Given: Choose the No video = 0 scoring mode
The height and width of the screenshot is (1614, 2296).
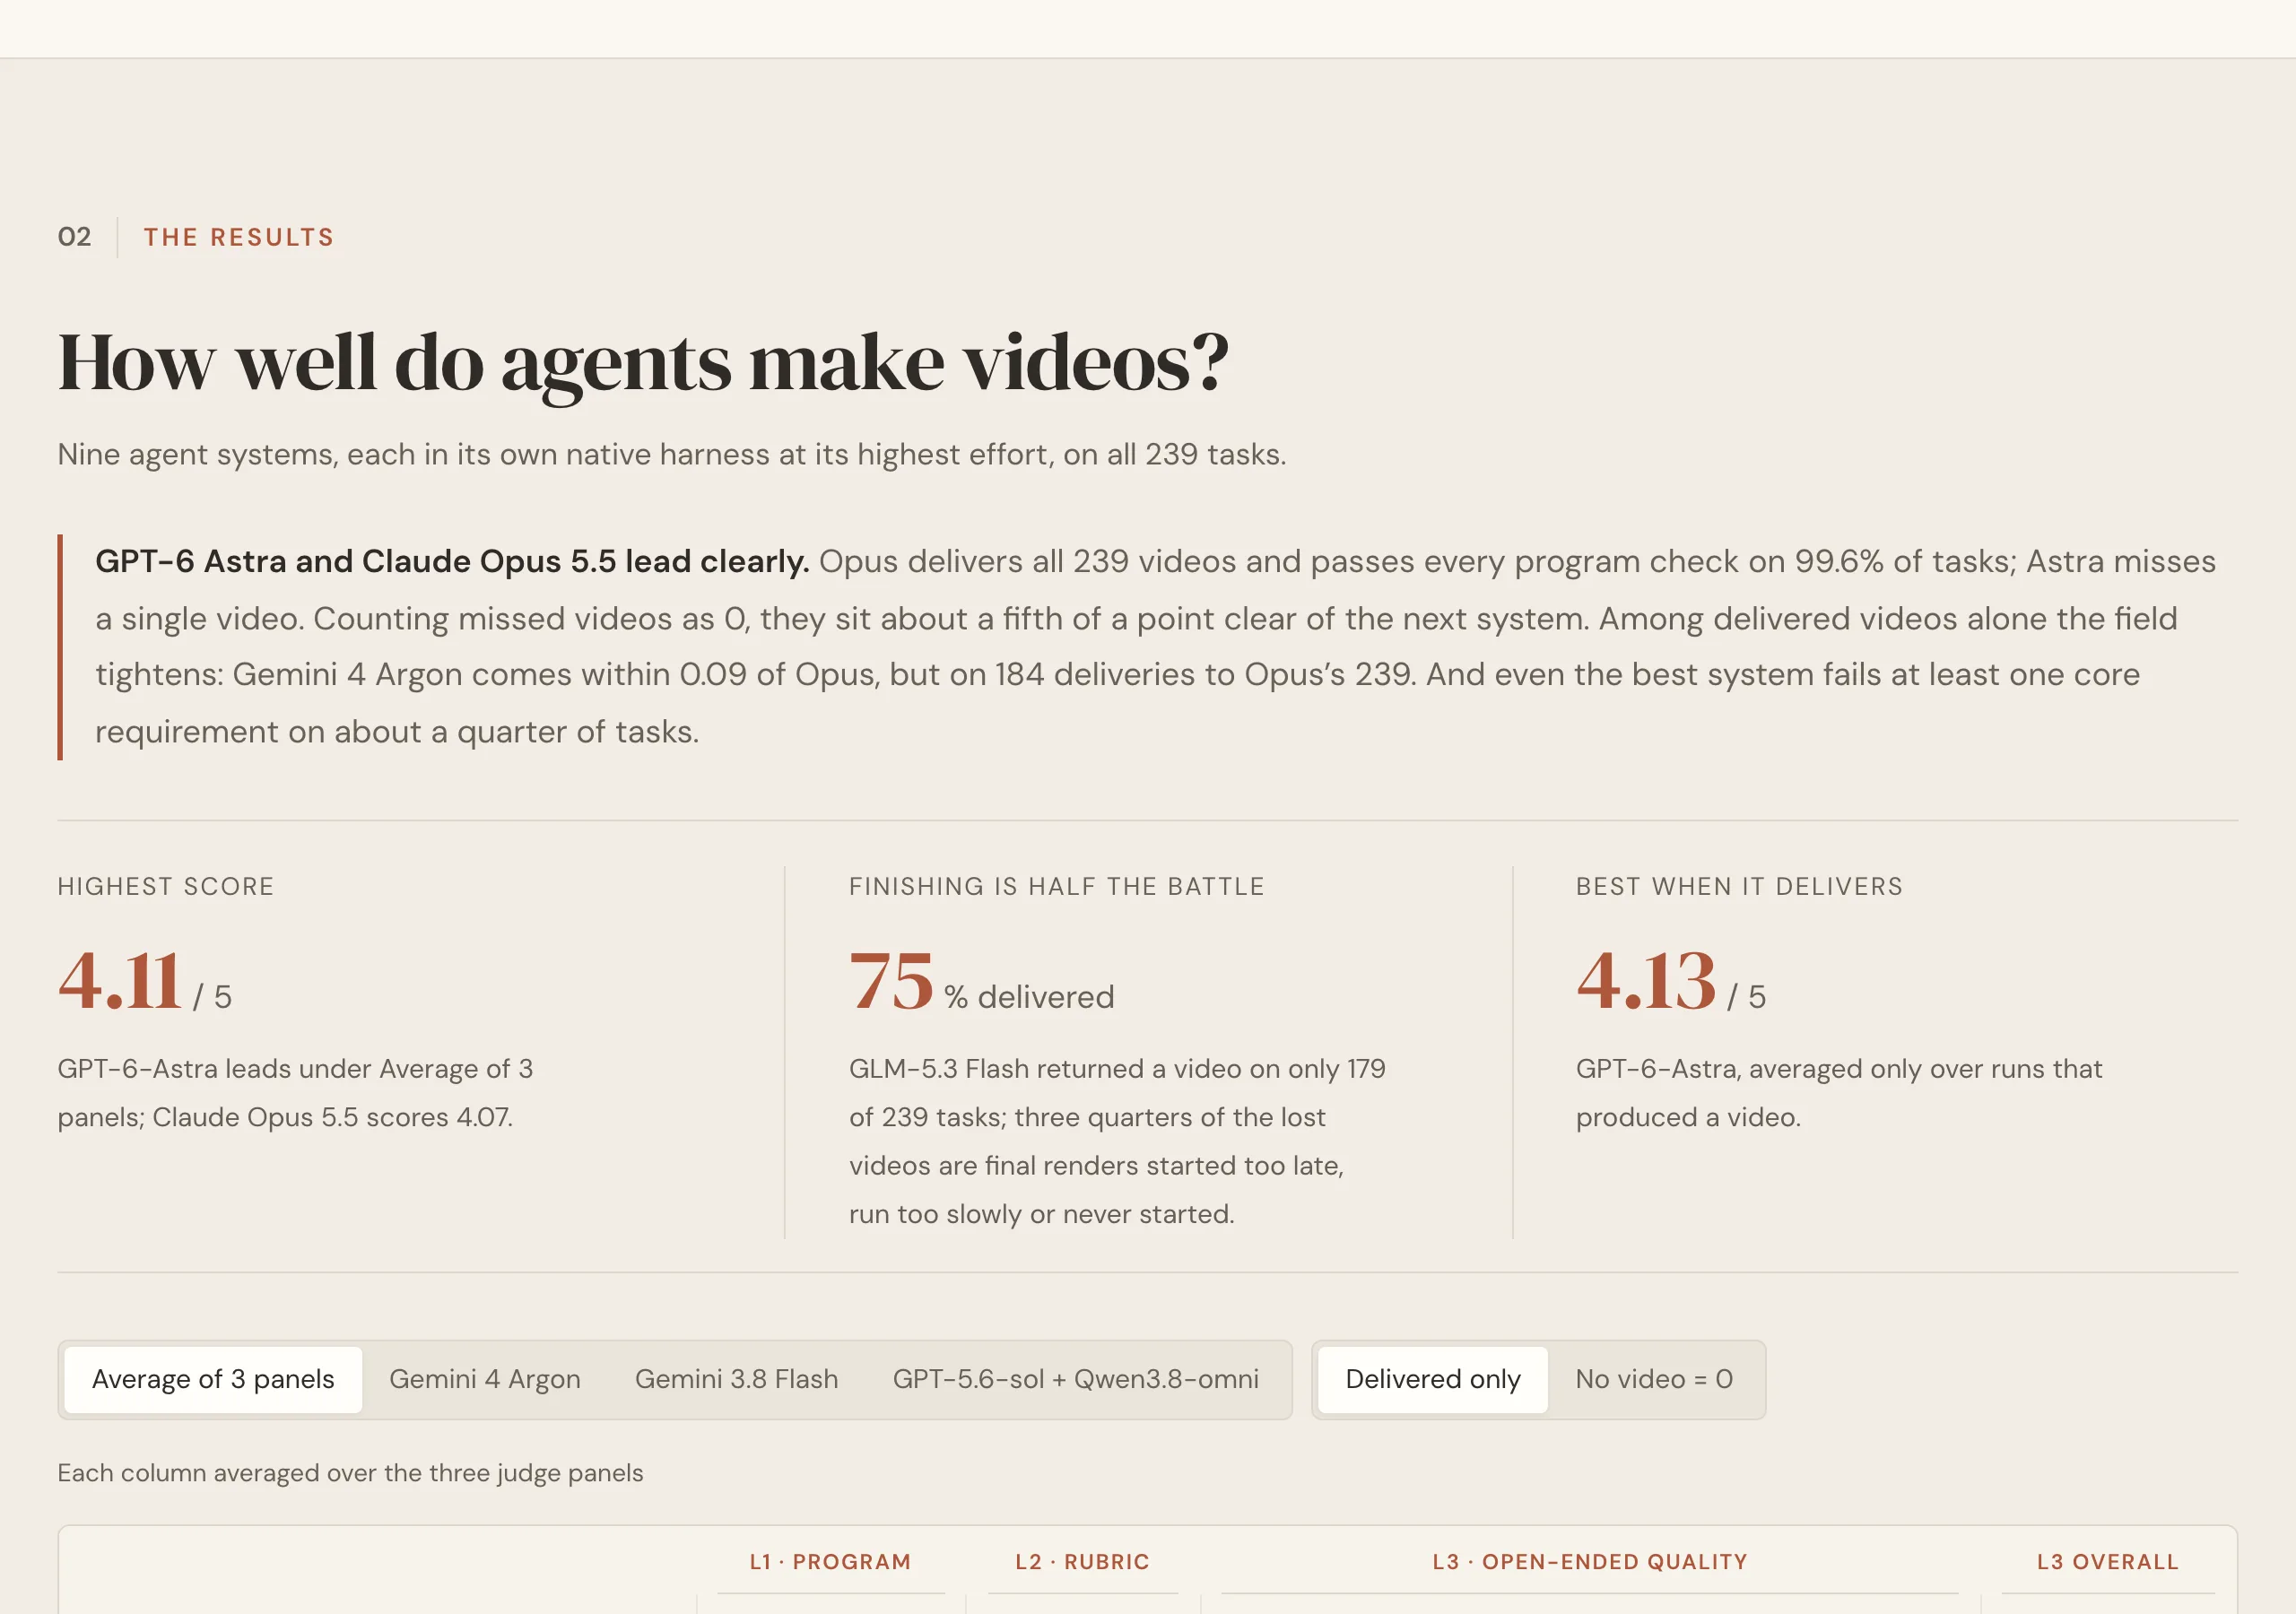Looking at the screenshot, I should [x=1654, y=1379].
